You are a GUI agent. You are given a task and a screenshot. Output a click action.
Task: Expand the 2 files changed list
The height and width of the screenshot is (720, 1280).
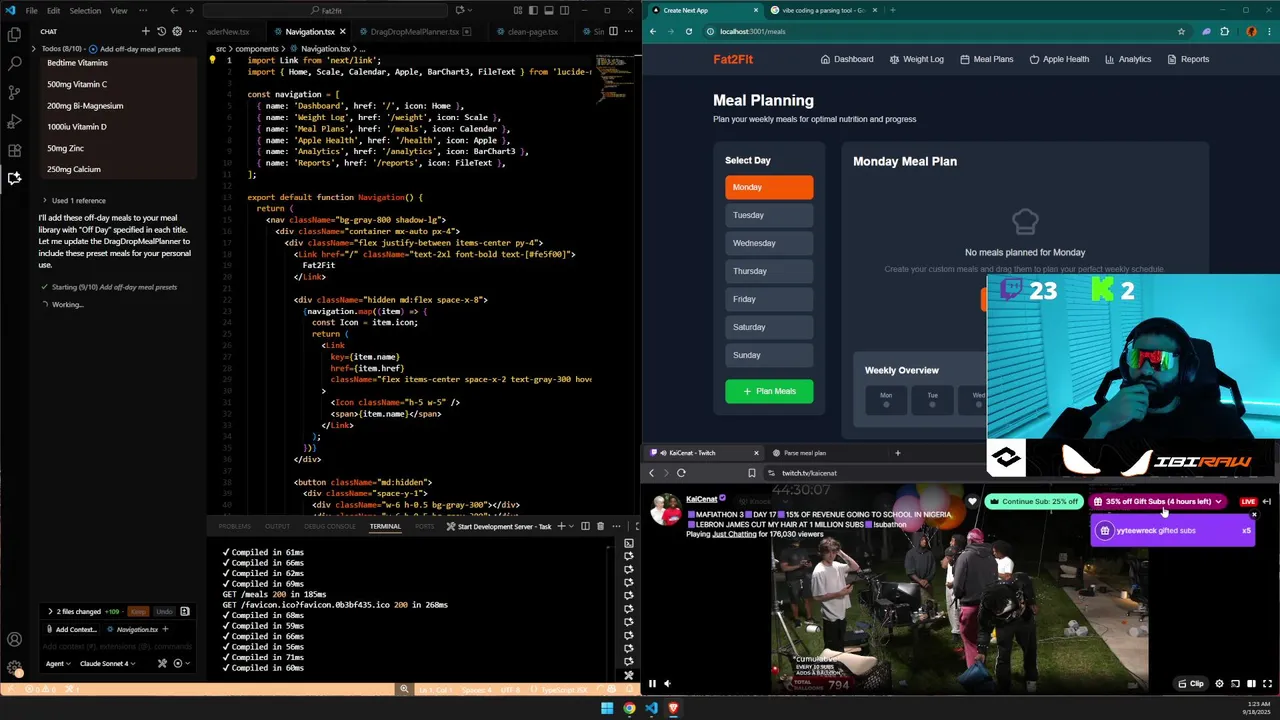tap(50, 611)
